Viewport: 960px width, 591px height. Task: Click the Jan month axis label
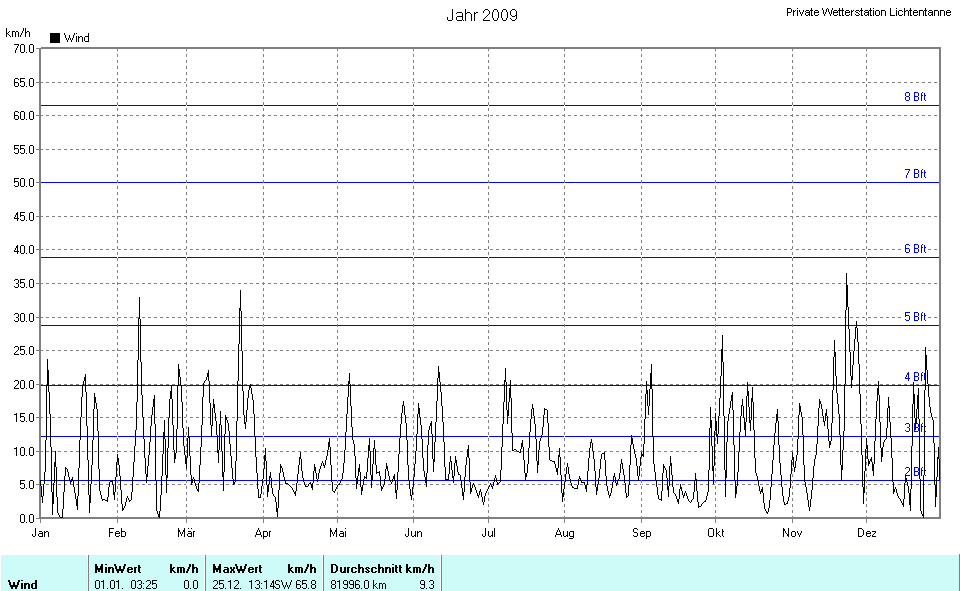(41, 533)
